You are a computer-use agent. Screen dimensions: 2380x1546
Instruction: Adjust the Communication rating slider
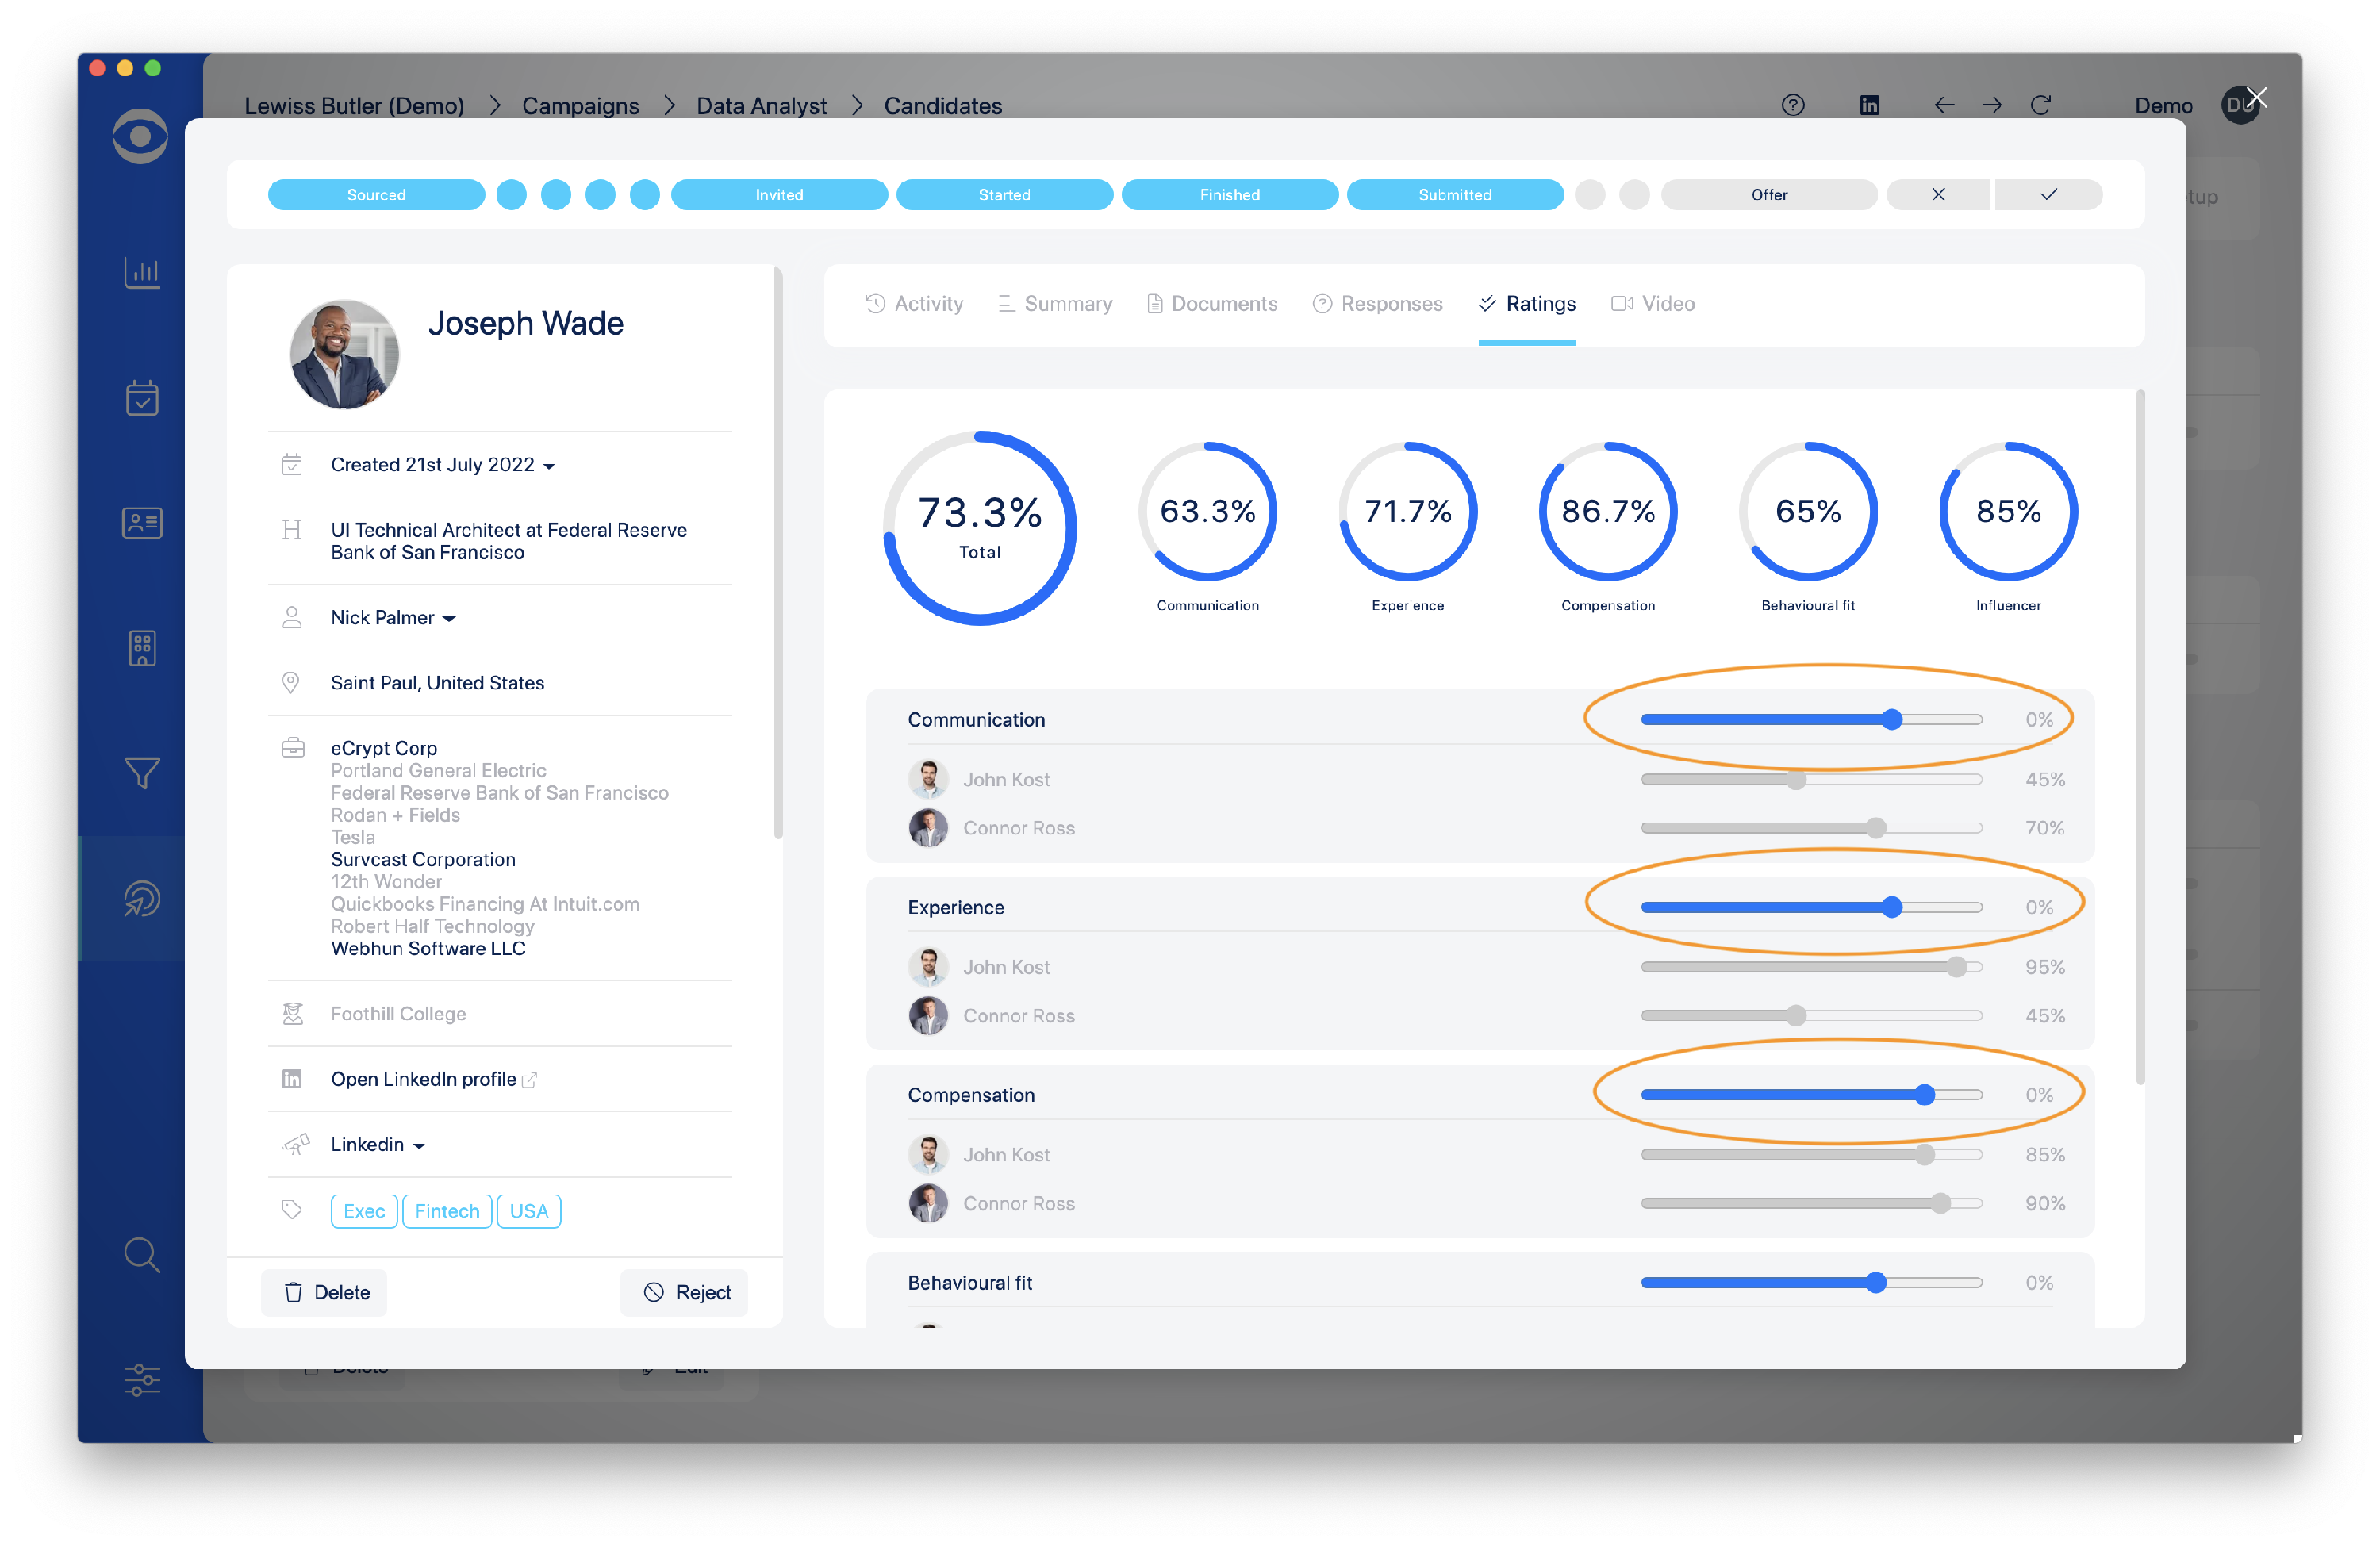(1892, 718)
